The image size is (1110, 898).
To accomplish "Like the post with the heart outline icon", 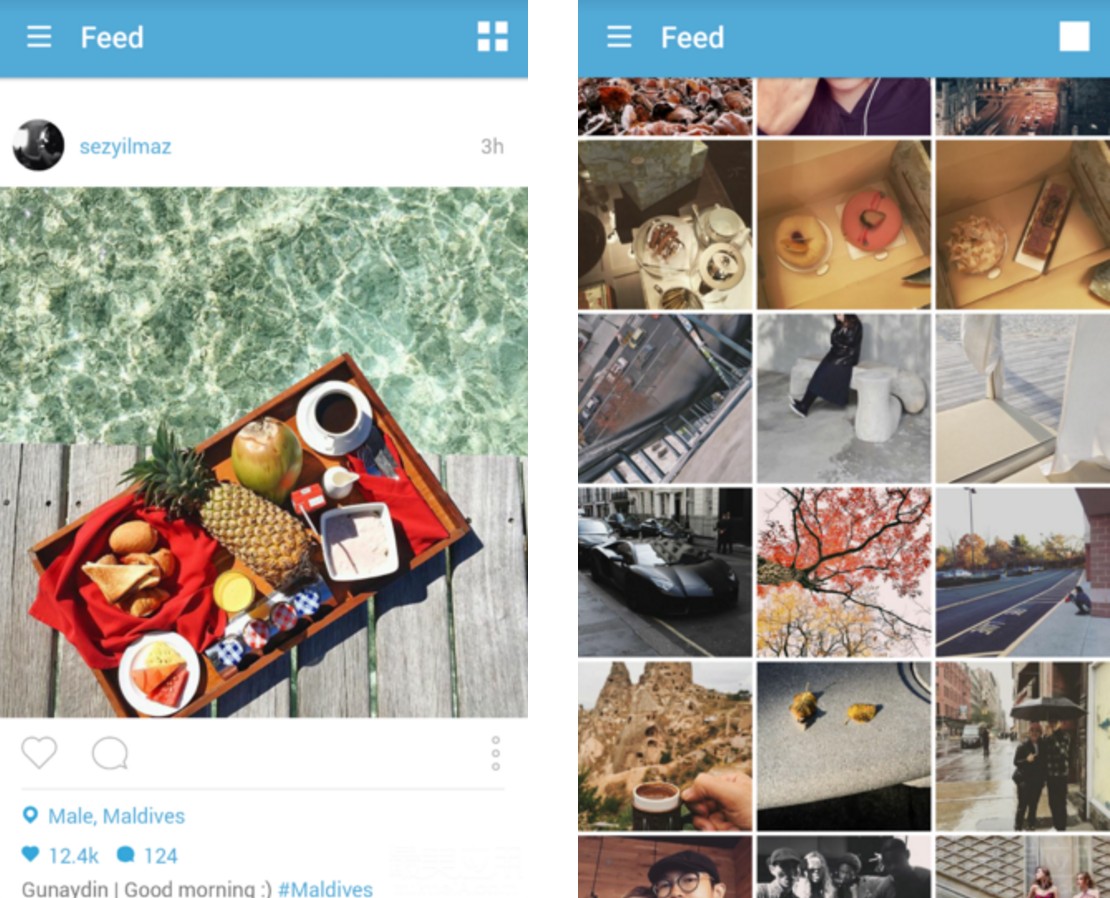I will point(39,752).
